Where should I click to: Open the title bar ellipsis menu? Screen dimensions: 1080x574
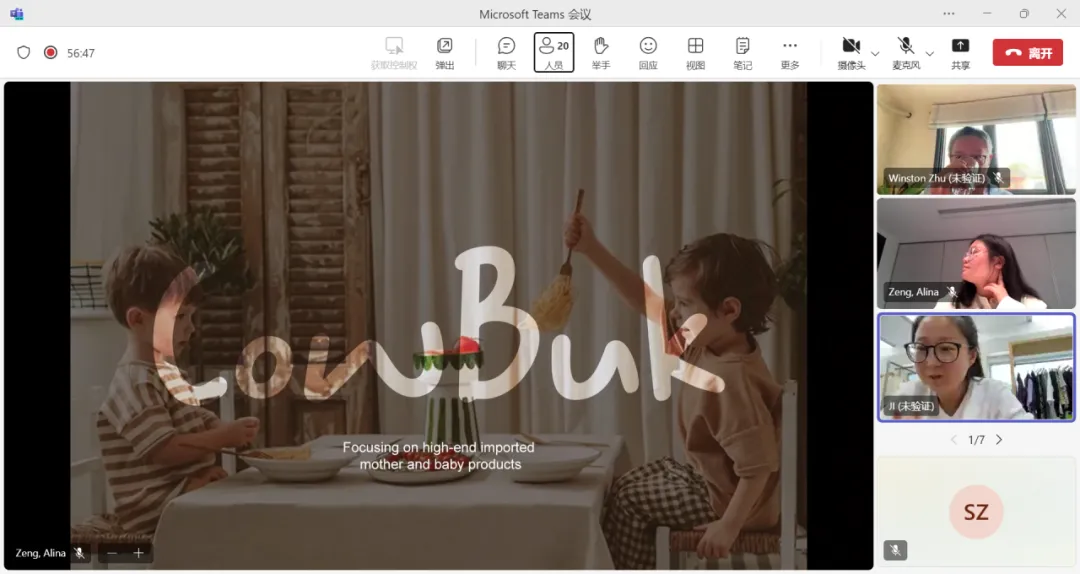pyautogui.click(x=949, y=13)
